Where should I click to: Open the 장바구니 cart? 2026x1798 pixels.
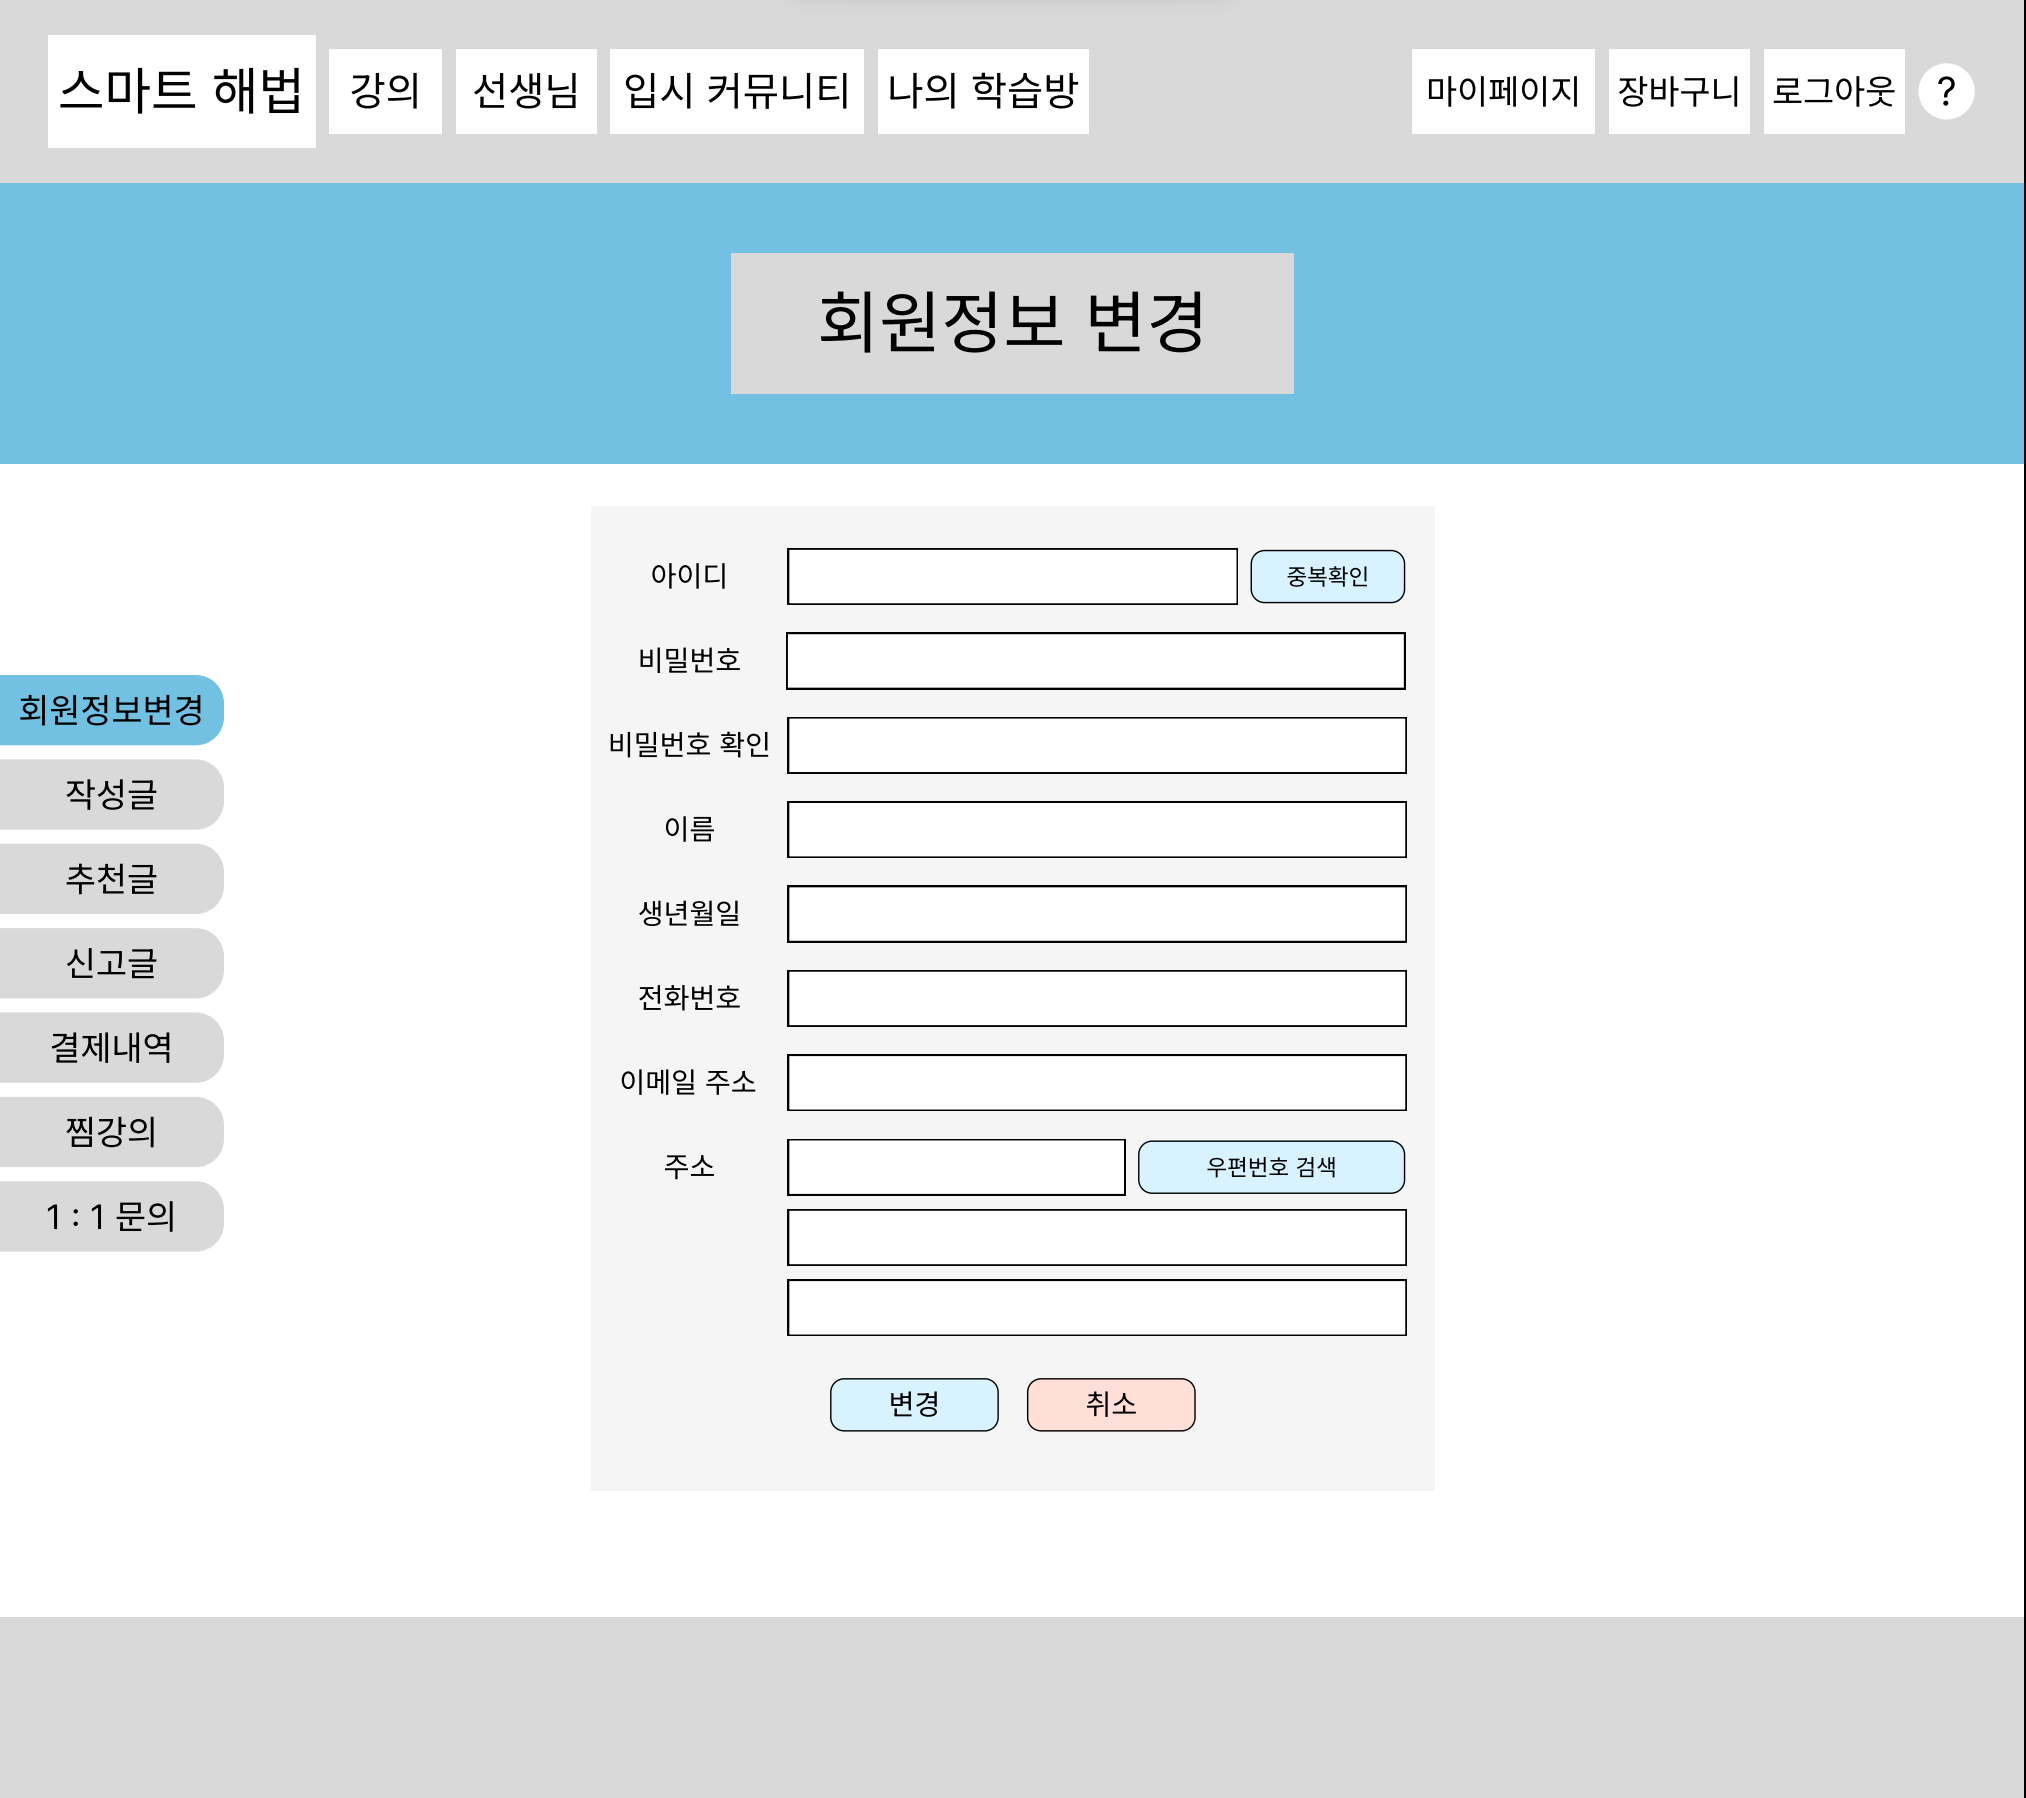point(1678,91)
